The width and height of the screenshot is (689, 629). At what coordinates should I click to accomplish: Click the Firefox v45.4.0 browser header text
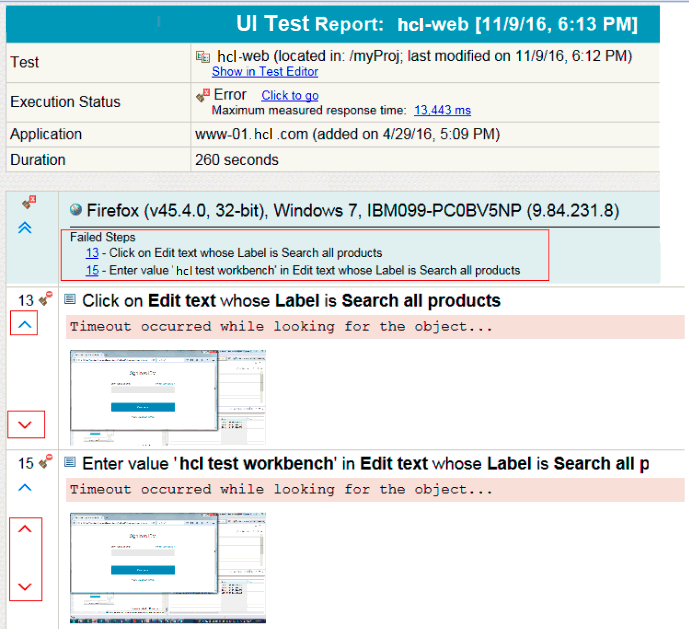coord(353,211)
